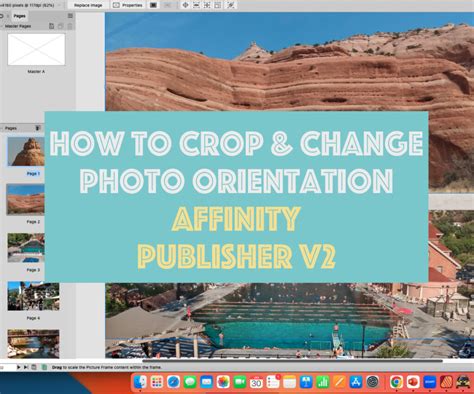Click the horizontal scrollbar below the canvas
474x394 pixels.
tap(292, 361)
